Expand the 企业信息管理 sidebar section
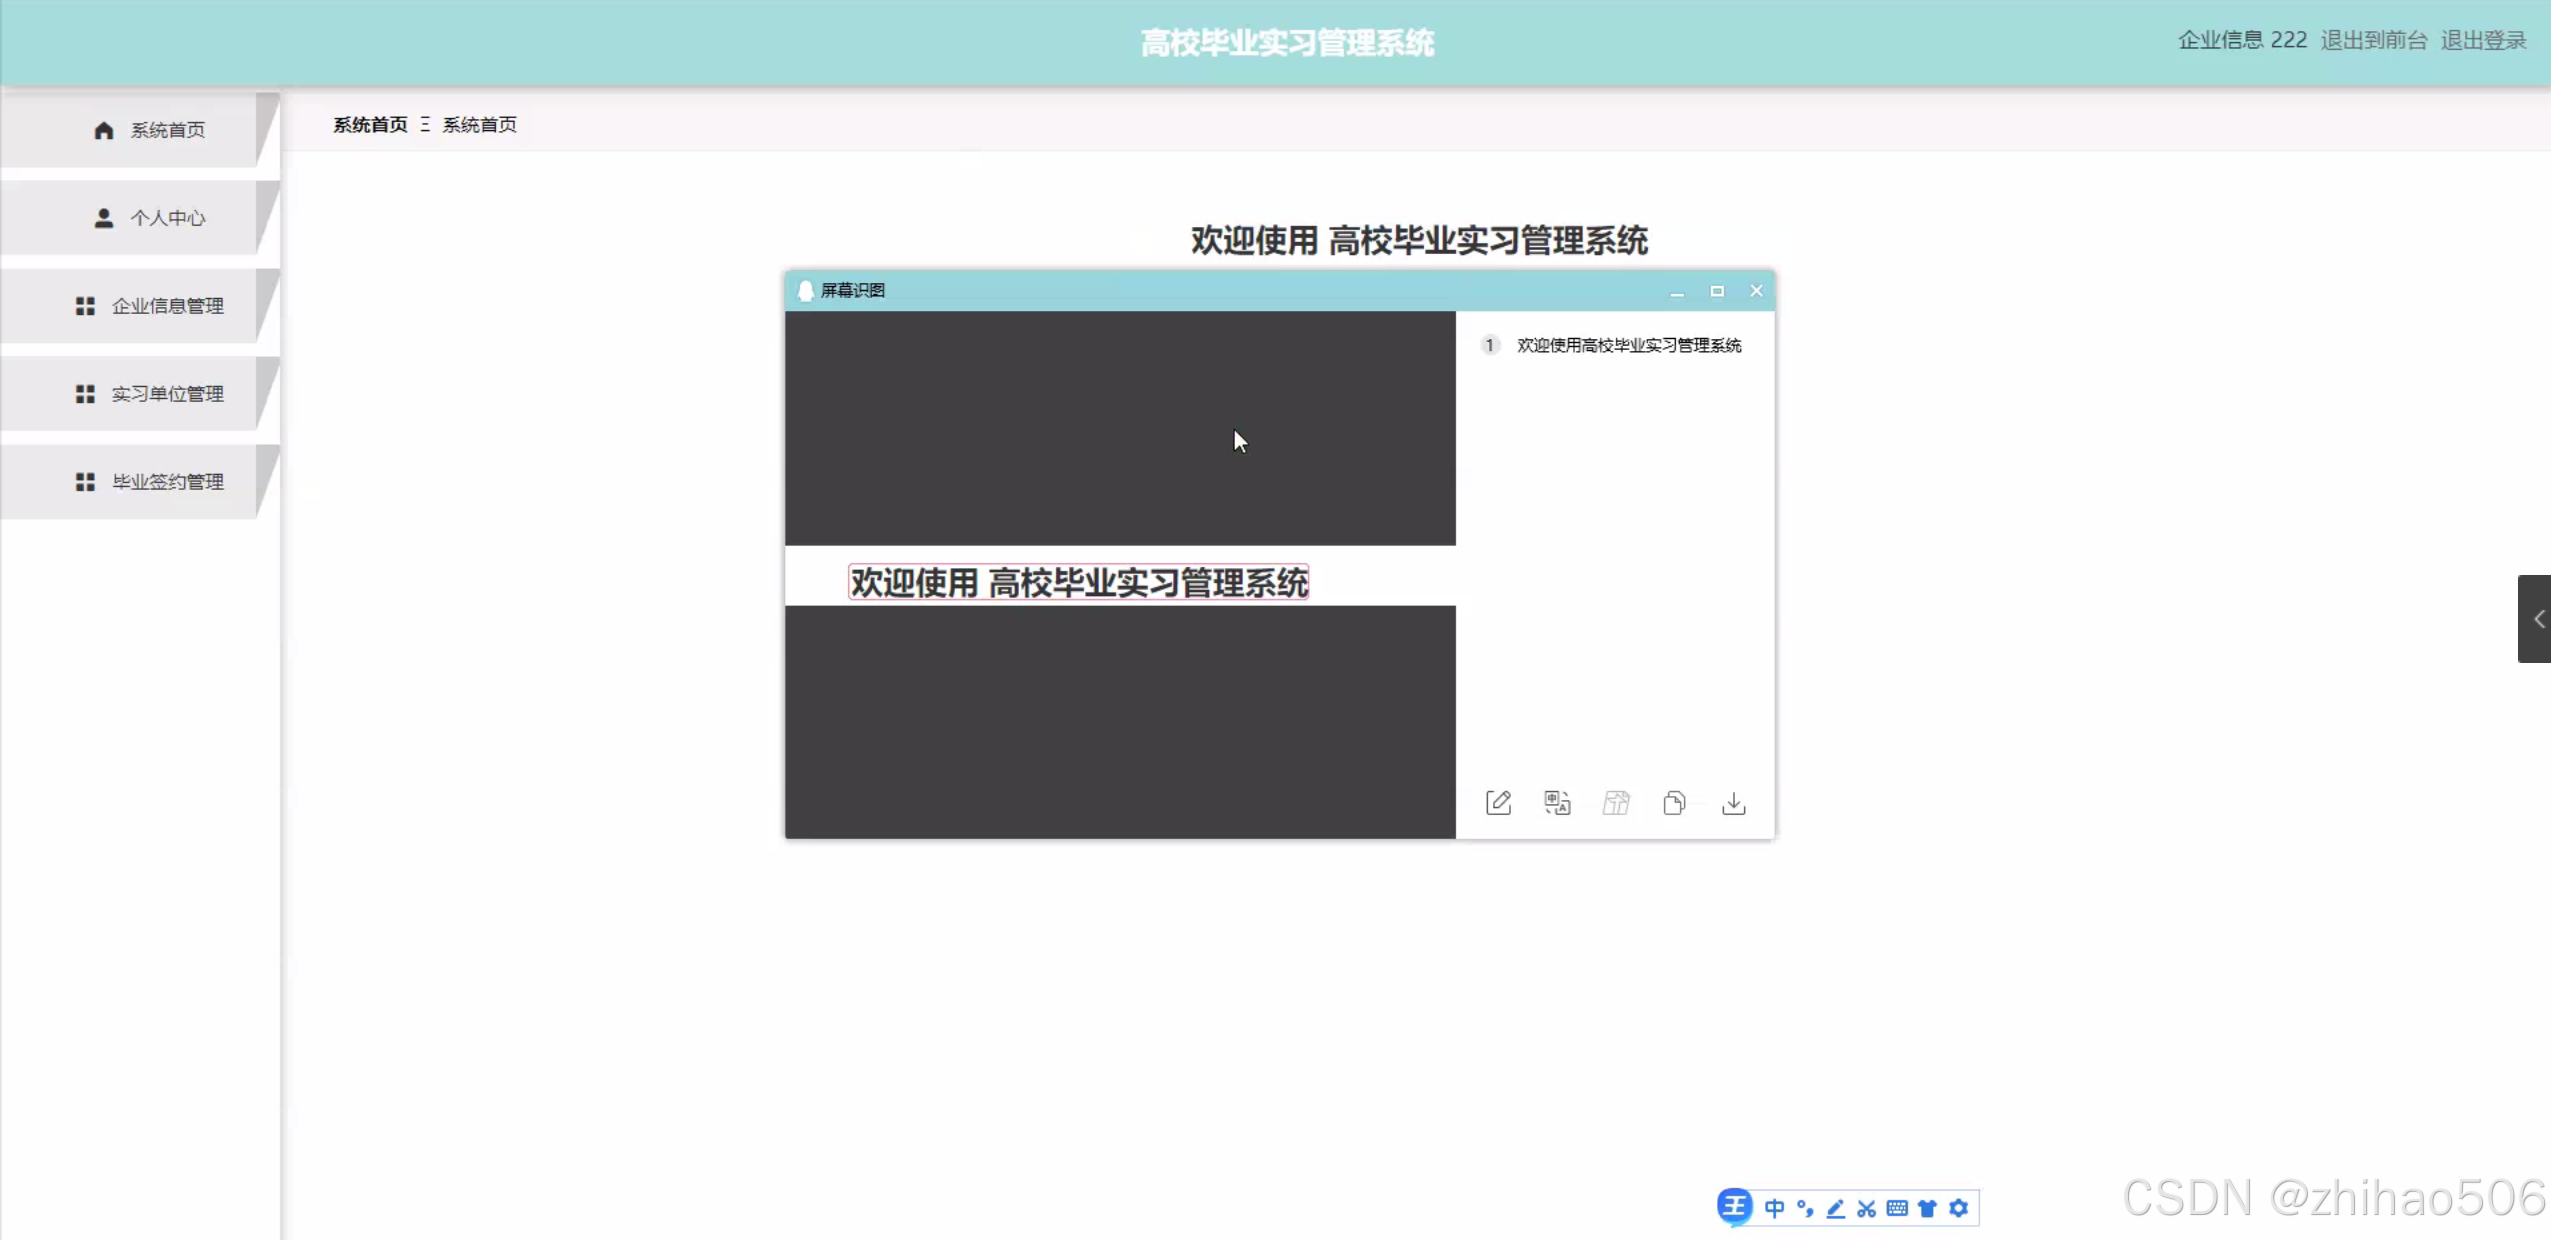This screenshot has height=1240, width=2551. (x=168, y=305)
